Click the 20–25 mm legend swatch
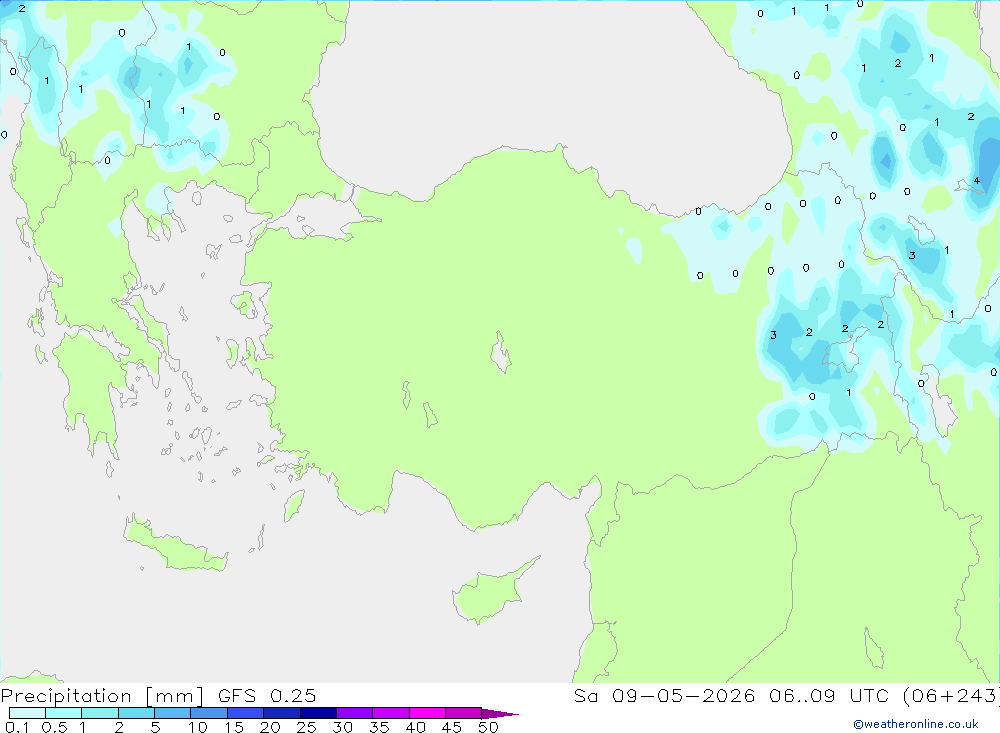The height and width of the screenshot is (733, 1000). coord(282,713)
